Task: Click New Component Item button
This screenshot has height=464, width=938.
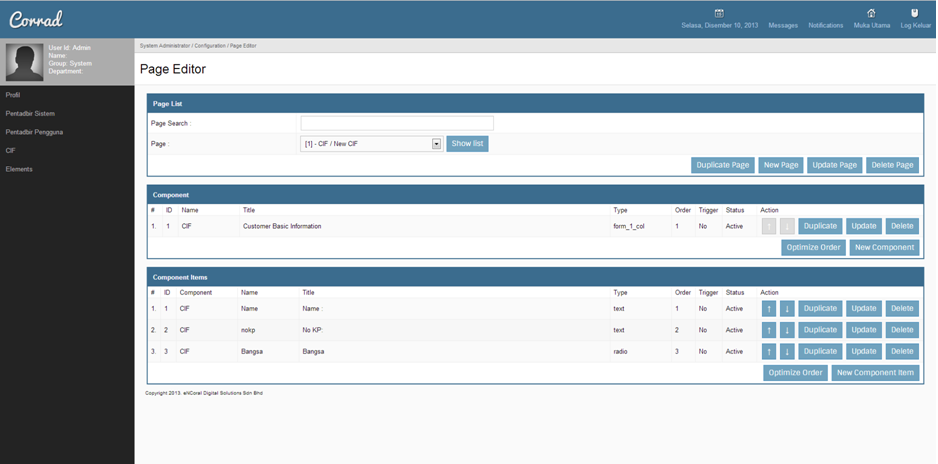Action: click(x=875, y=373)
